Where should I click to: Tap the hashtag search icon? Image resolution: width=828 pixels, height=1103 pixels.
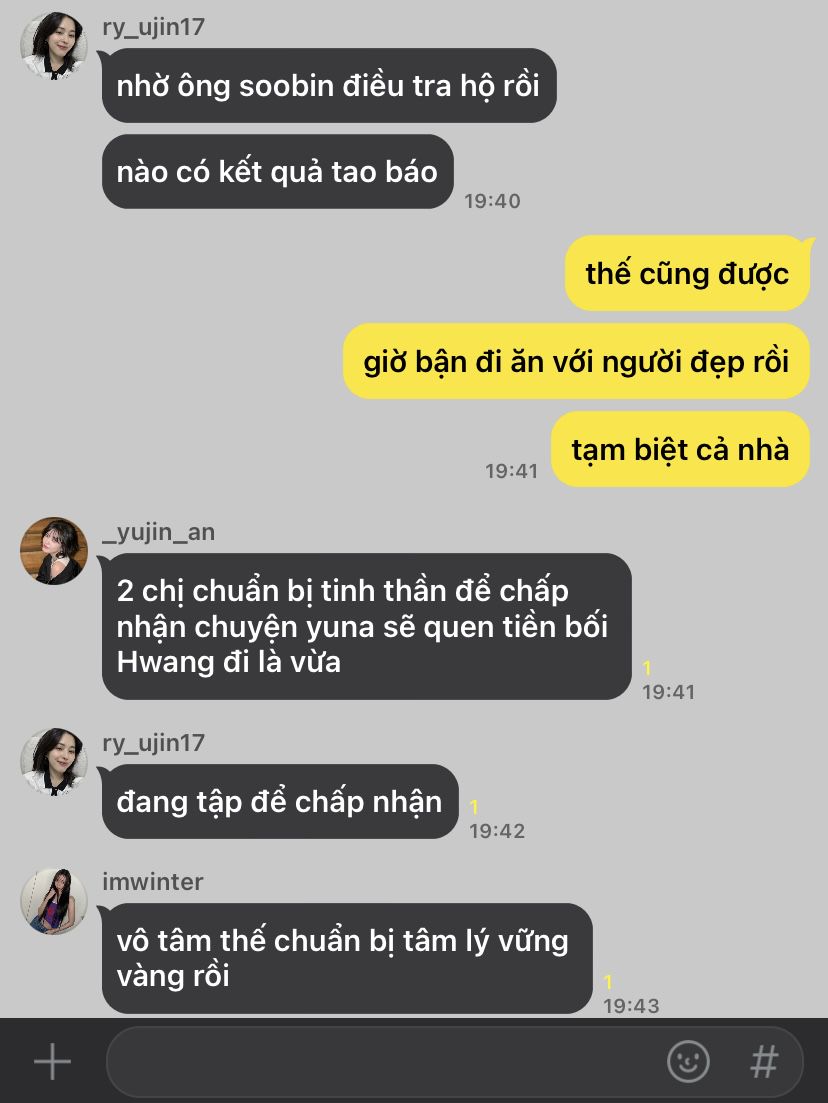point(764,1061)
